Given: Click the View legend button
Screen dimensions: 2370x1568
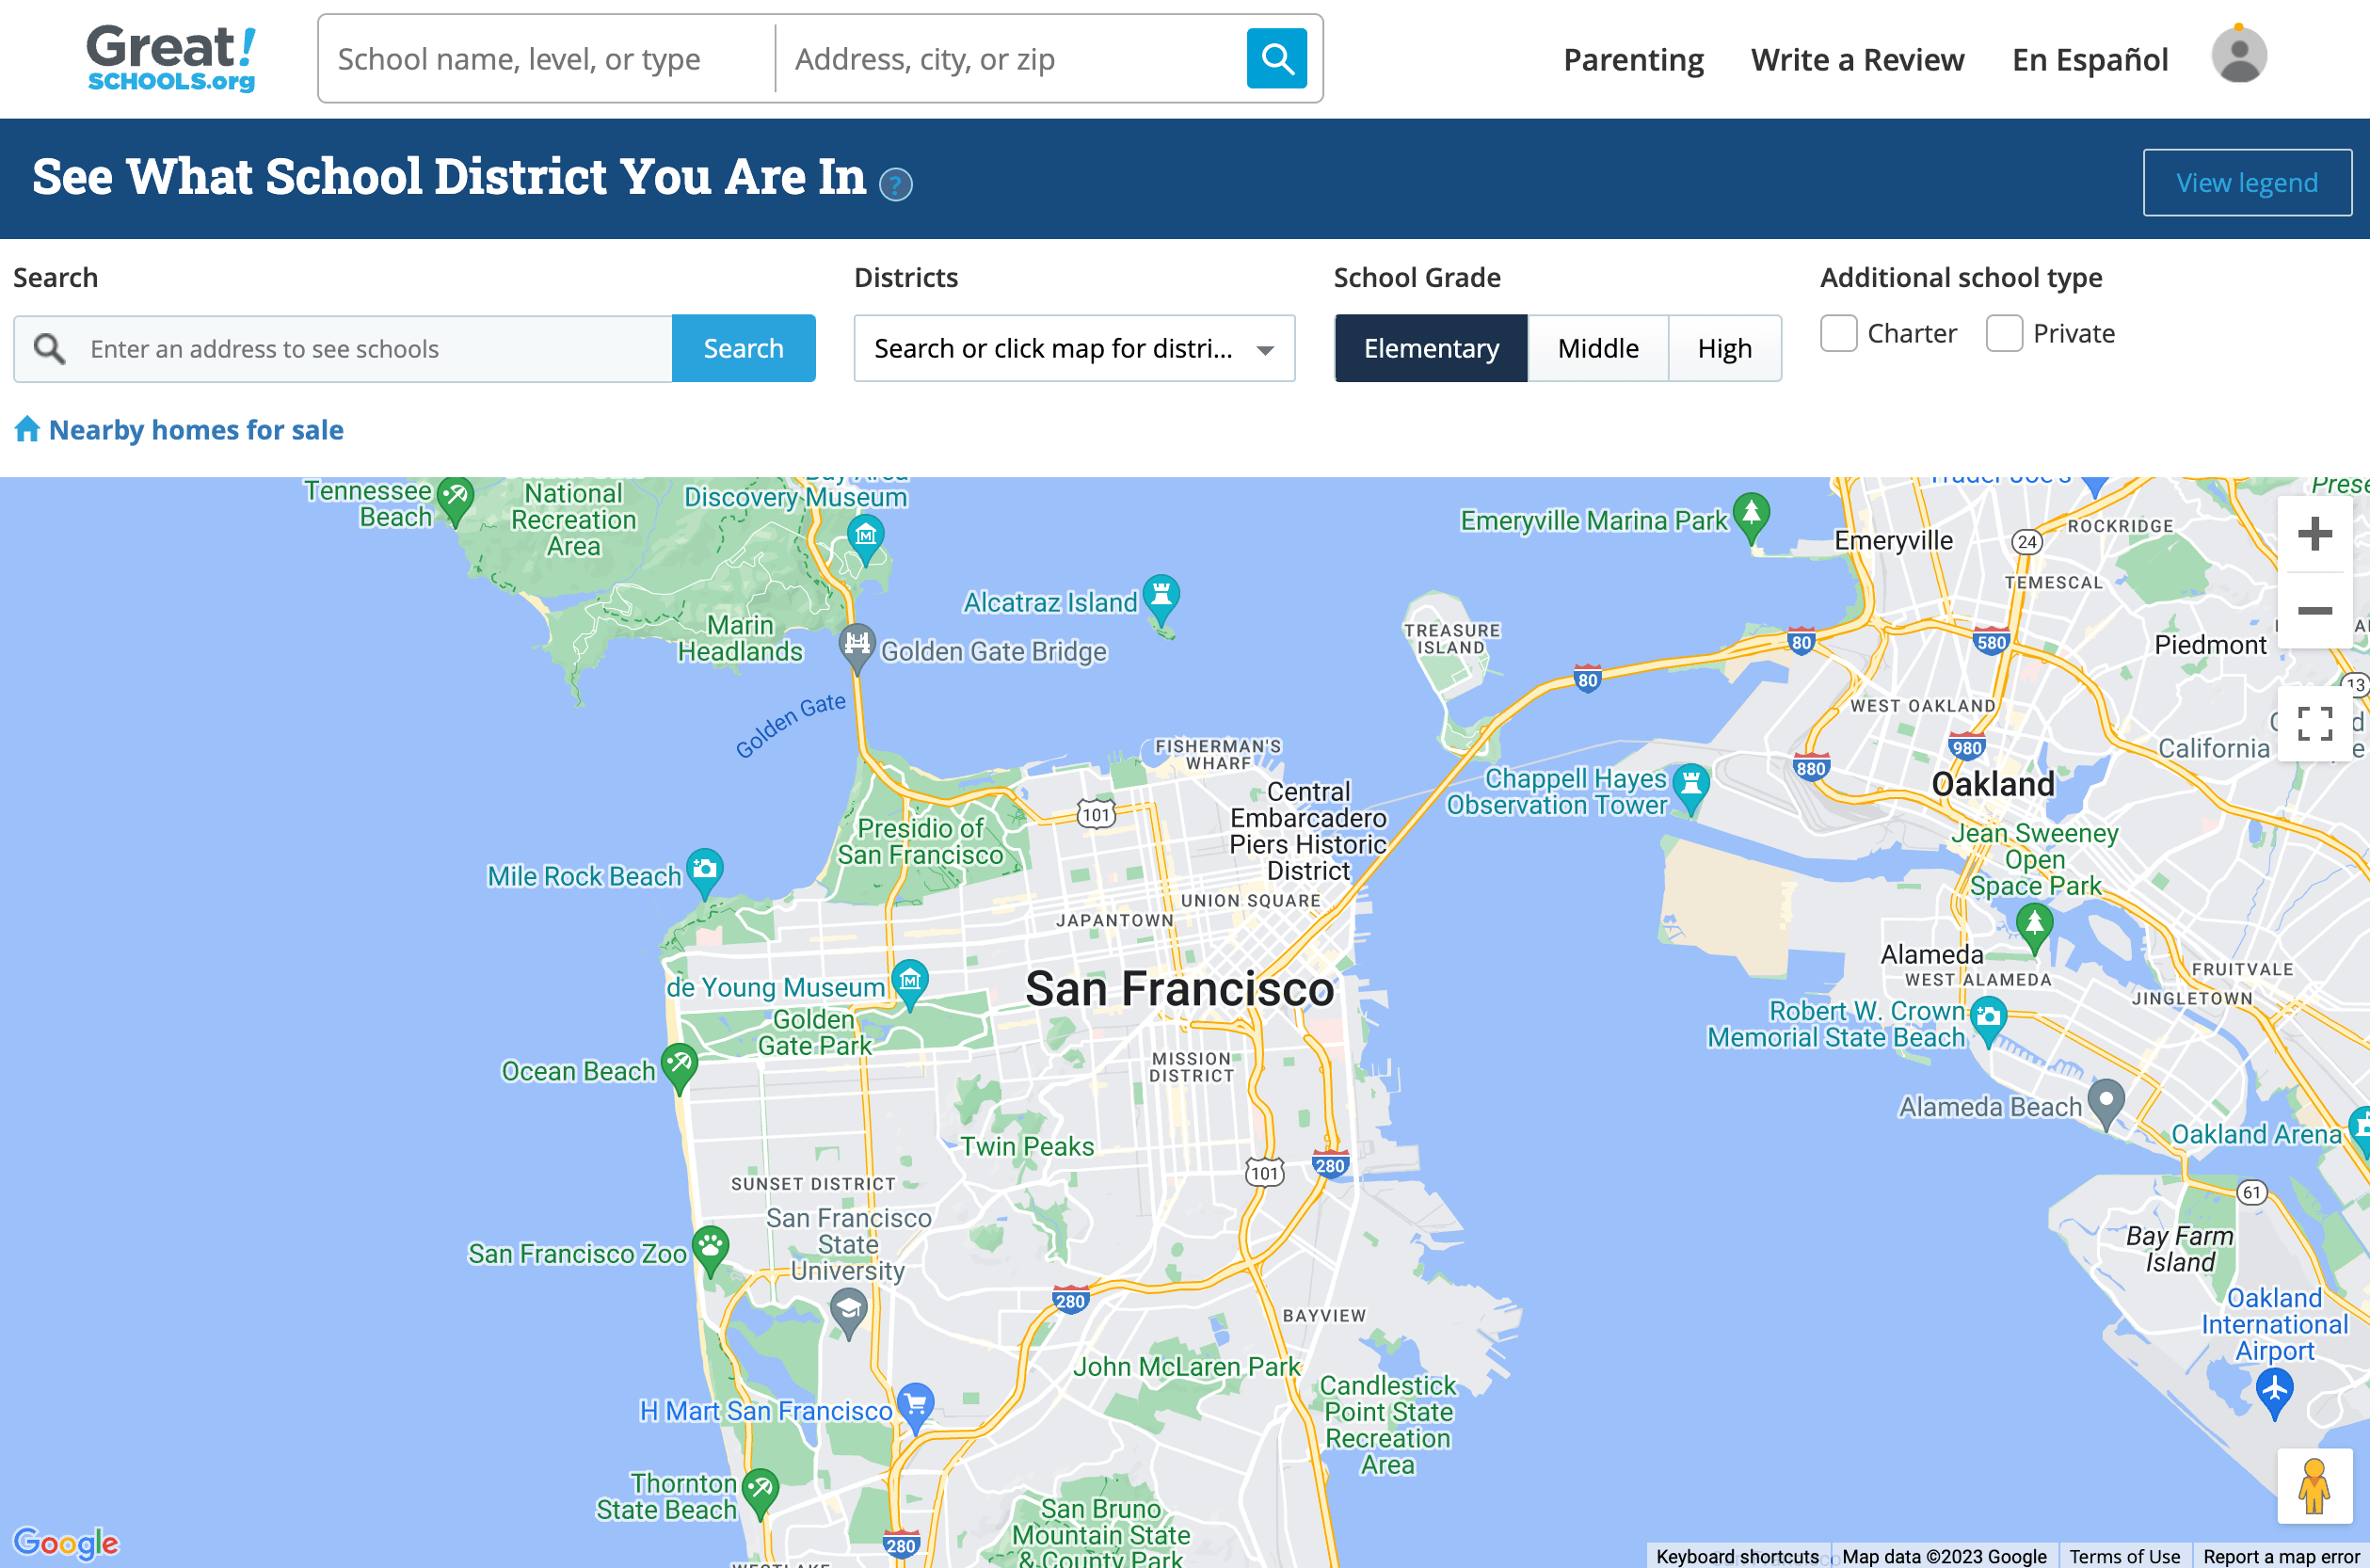Looking at the screenshot, I should (x=2247, y=182).
